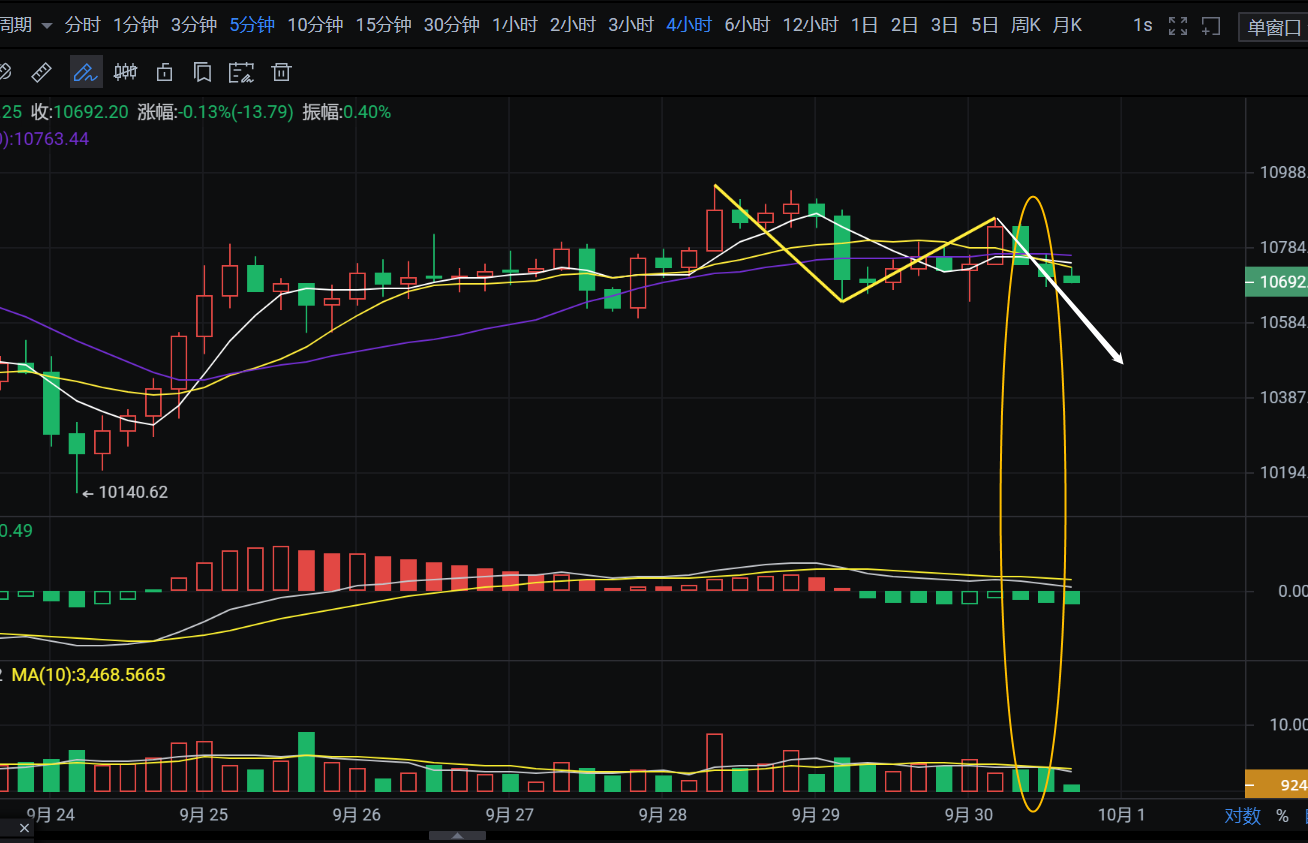Image resolution: width=1308 pixels, height=843 pixels.
Task: Open the 单窗口 window layout dropdown
Action: 1272,27
